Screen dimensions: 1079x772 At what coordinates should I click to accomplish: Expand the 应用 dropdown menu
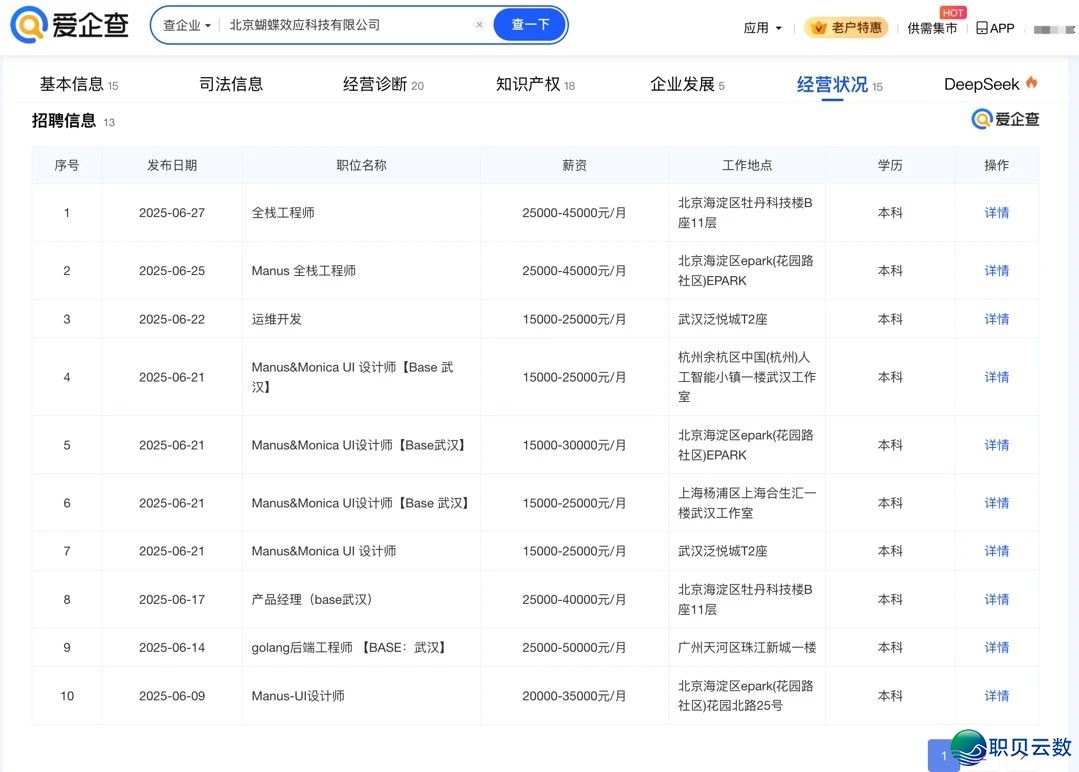click(x=762, y=28)
